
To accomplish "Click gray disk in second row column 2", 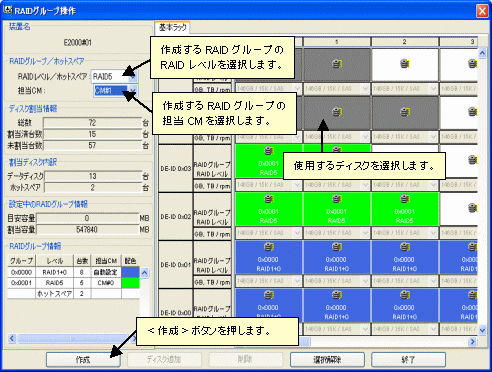I will [405, 113].
